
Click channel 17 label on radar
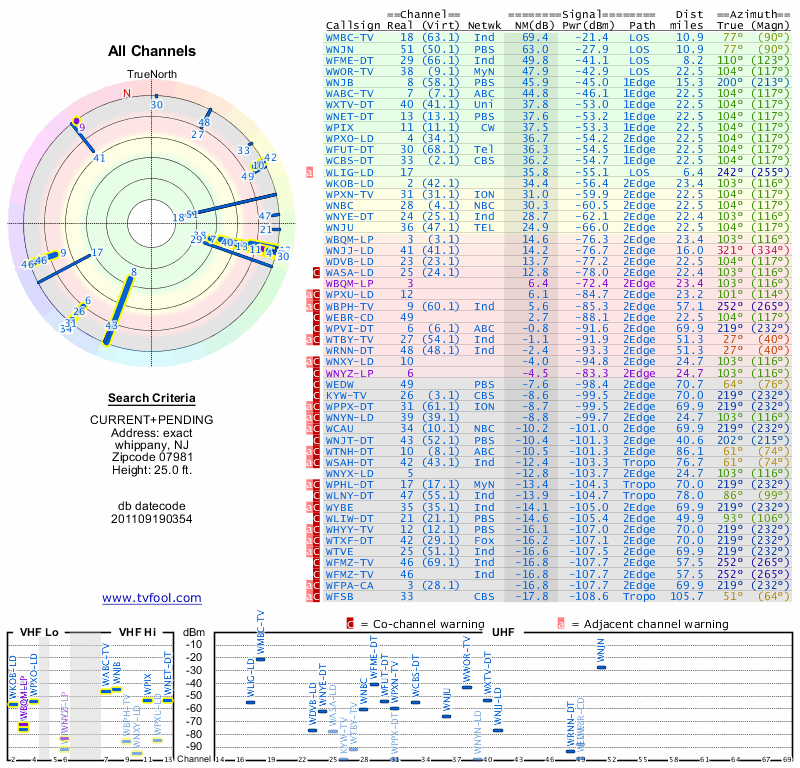97,252
